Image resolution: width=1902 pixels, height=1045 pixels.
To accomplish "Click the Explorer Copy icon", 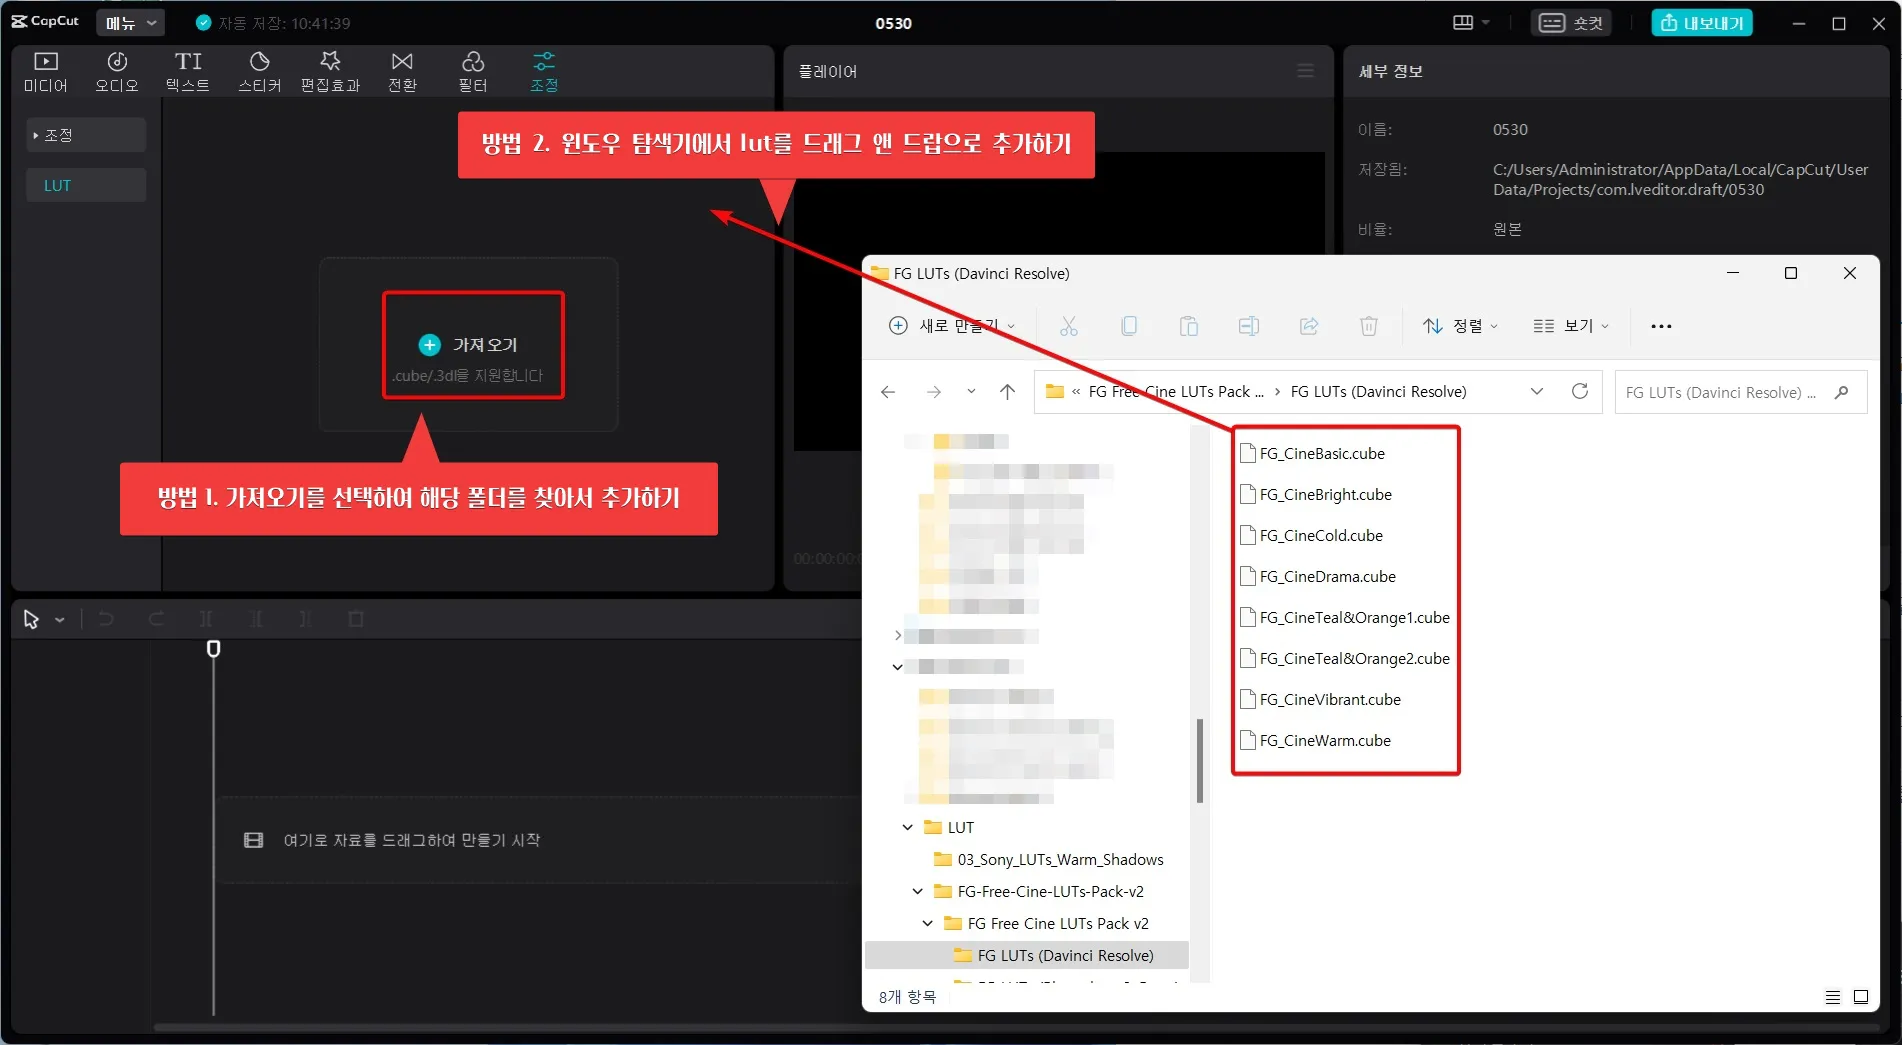I will click(1129, 326).
